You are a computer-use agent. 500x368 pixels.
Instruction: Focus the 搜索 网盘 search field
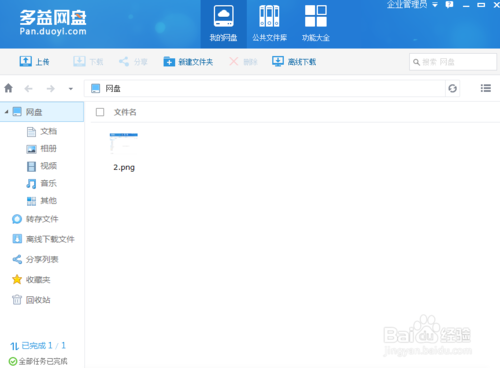(453, 62)
